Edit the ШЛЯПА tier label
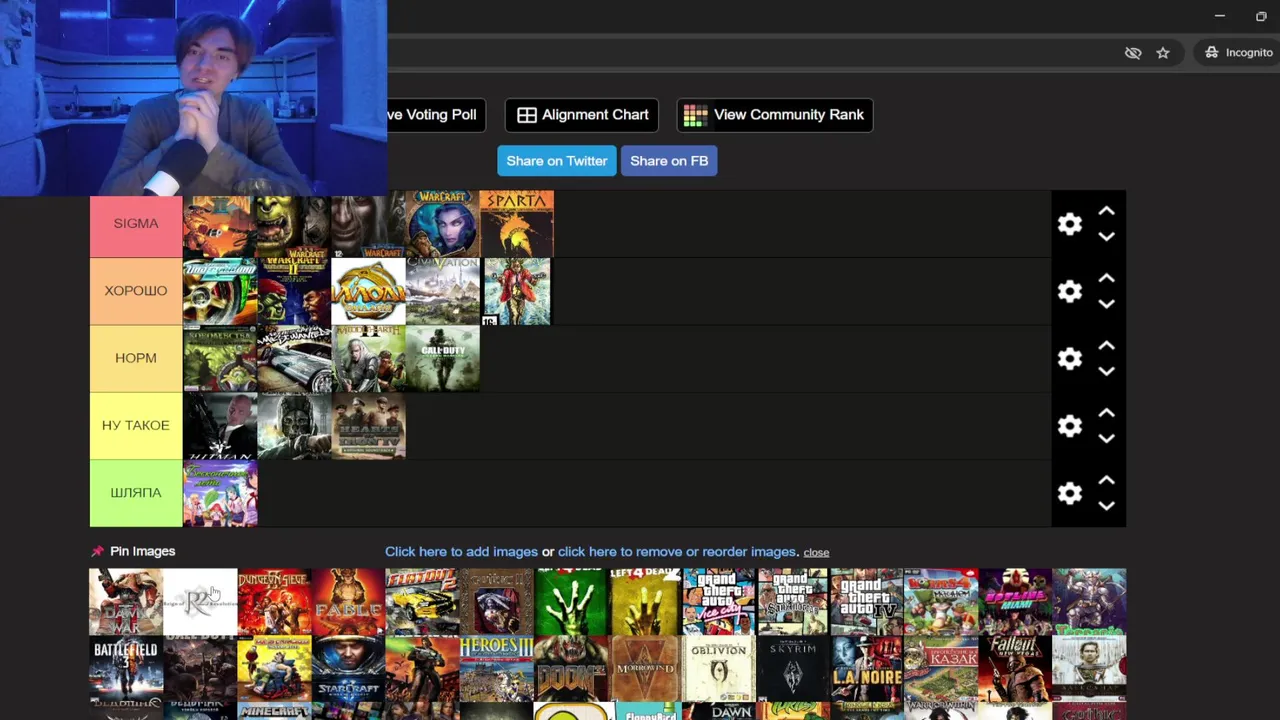The image size is (1280, 720). pos(136,493)
